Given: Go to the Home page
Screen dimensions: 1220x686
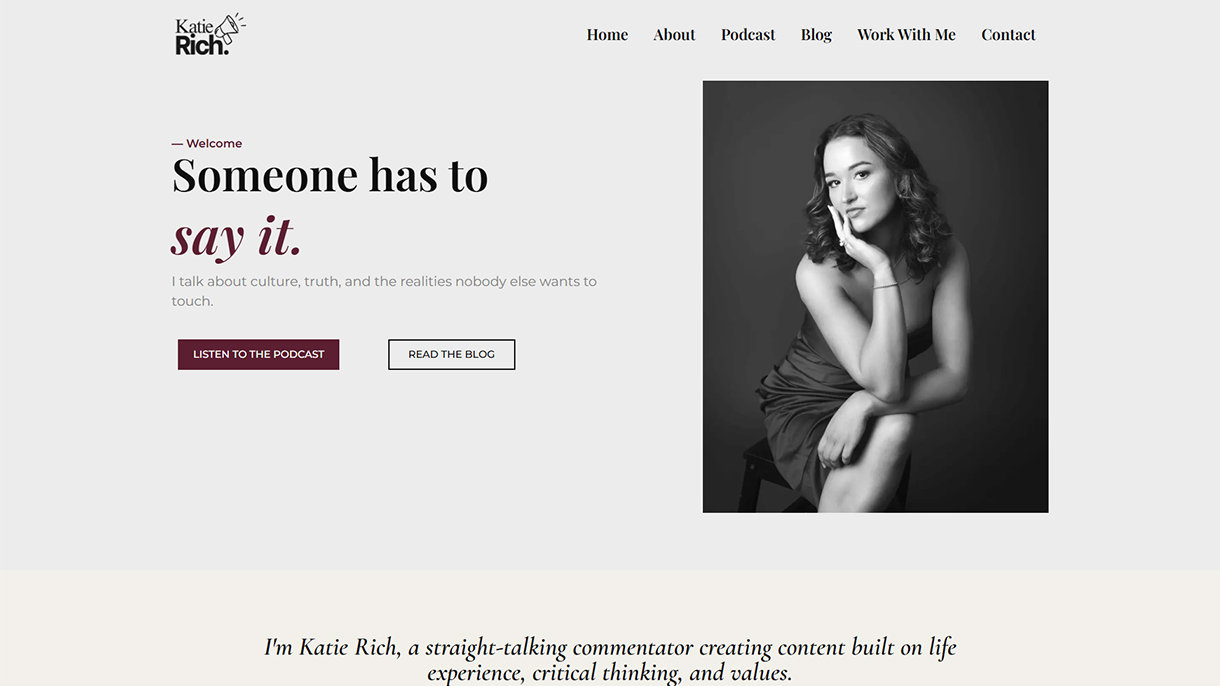Looking at the screenshot, I should 607,35.
